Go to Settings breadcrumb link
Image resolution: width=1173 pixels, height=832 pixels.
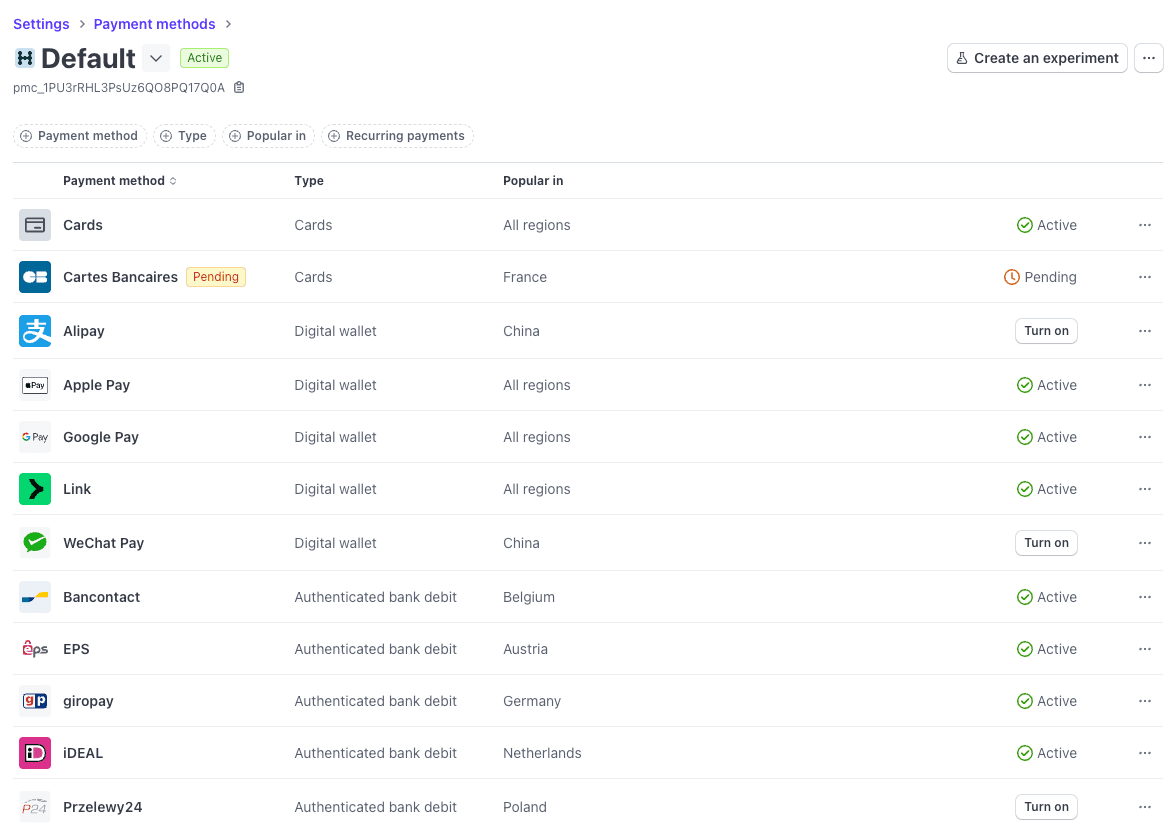[41, 24]
